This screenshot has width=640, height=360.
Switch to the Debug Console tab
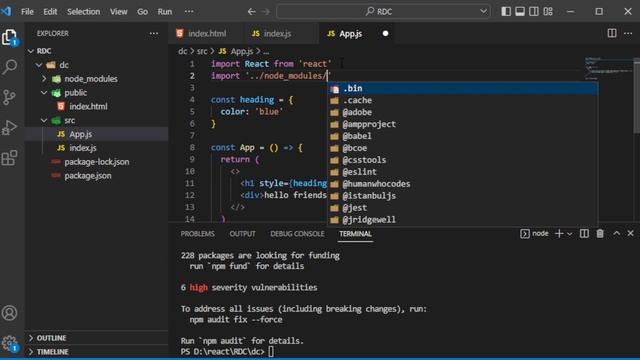point(297,234)
